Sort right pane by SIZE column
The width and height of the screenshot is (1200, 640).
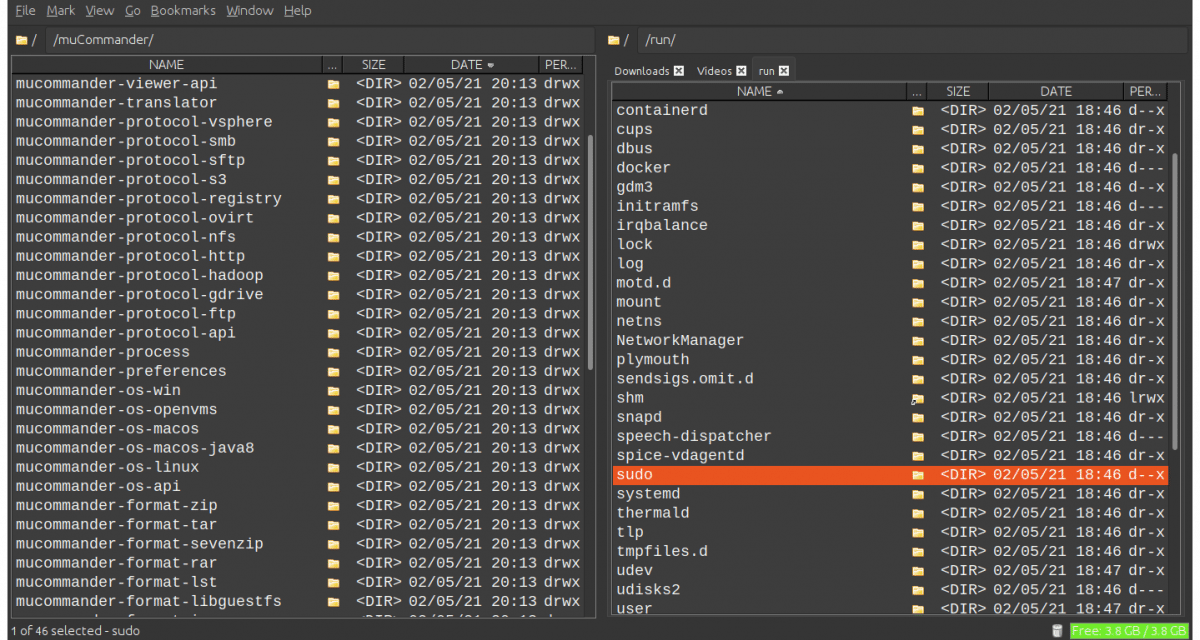pos(958,91)
